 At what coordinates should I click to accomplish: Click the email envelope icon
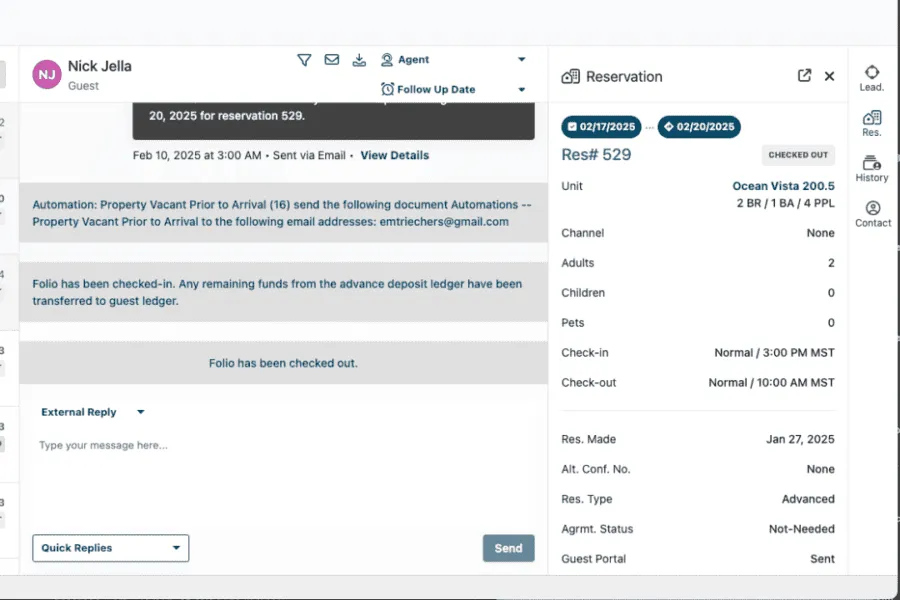(332, 60)
